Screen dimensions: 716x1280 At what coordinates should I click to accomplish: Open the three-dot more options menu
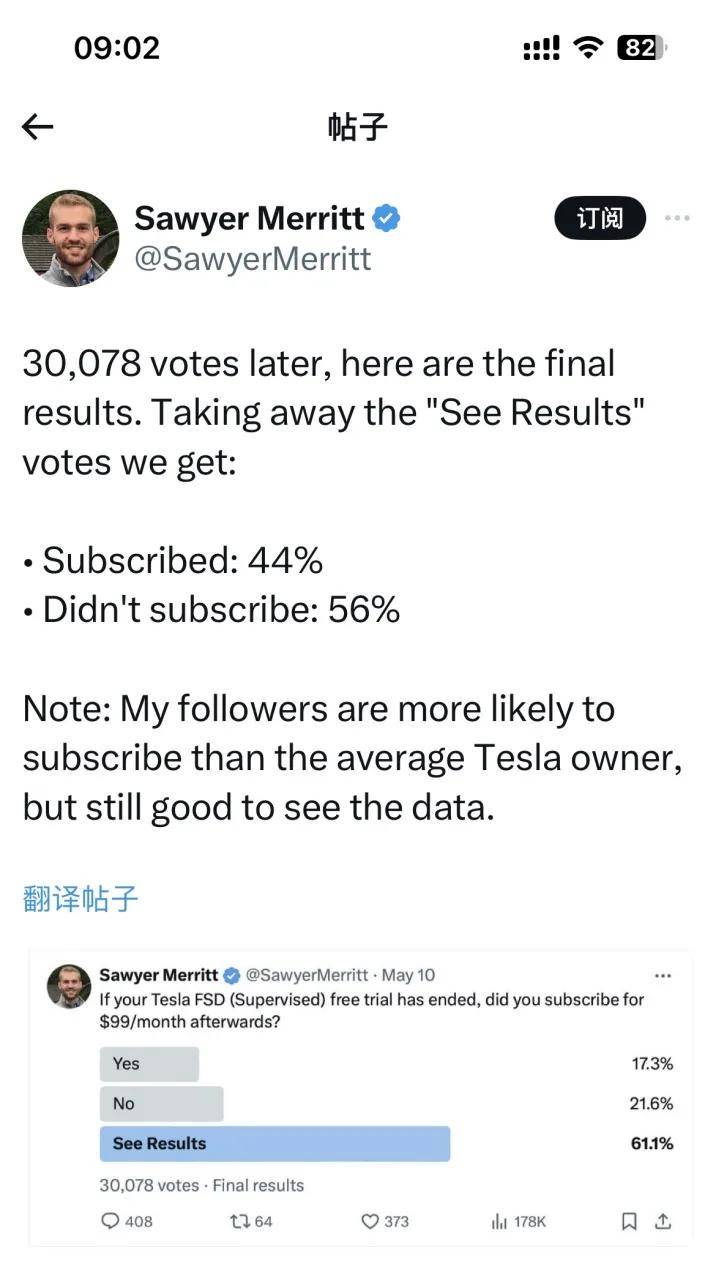click(677, 218)
